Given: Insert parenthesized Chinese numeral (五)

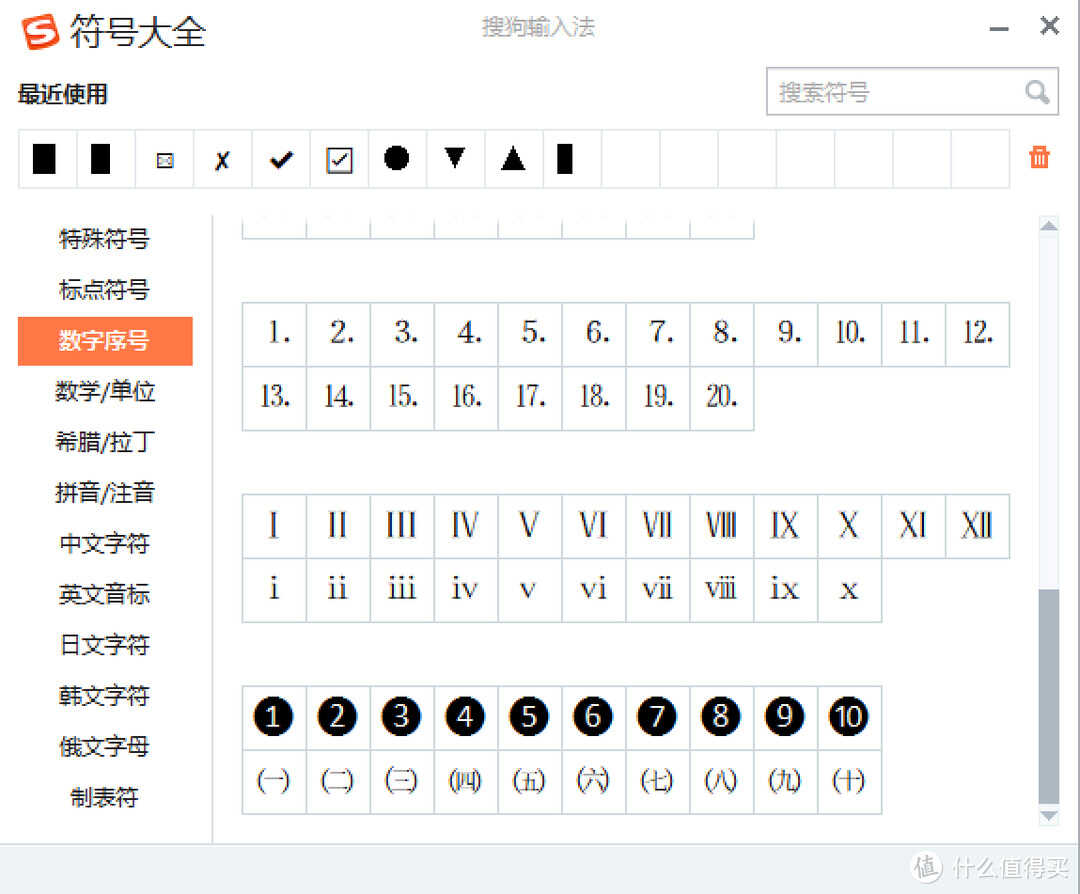Looking at the screenshot, I should 529,781.
